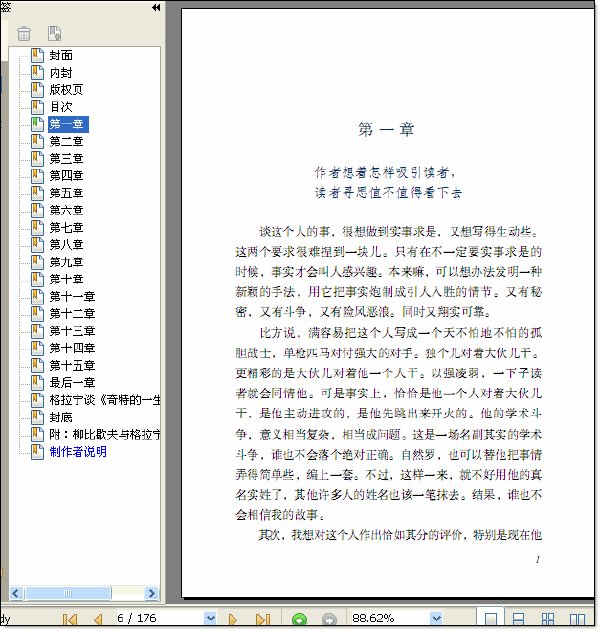Open the 版权页 bookmark

coord(66,90)
